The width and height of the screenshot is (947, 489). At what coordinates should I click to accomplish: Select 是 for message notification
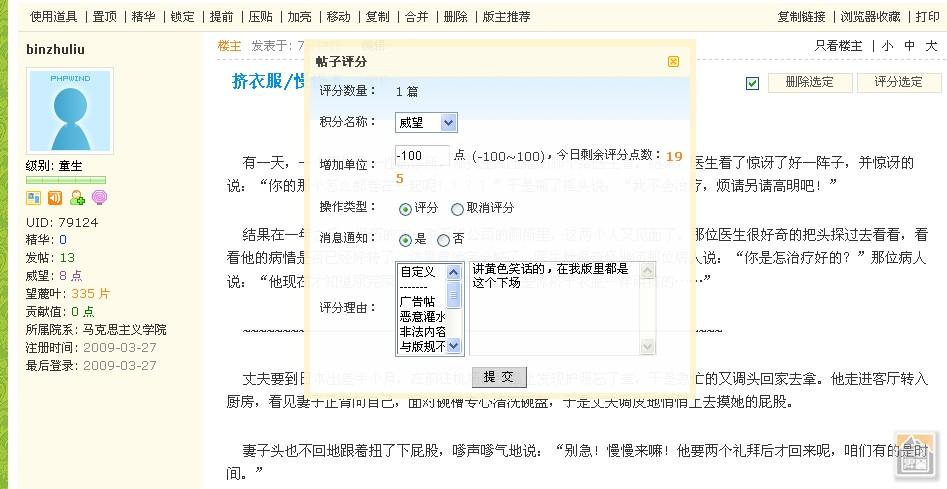pos(405,240)
